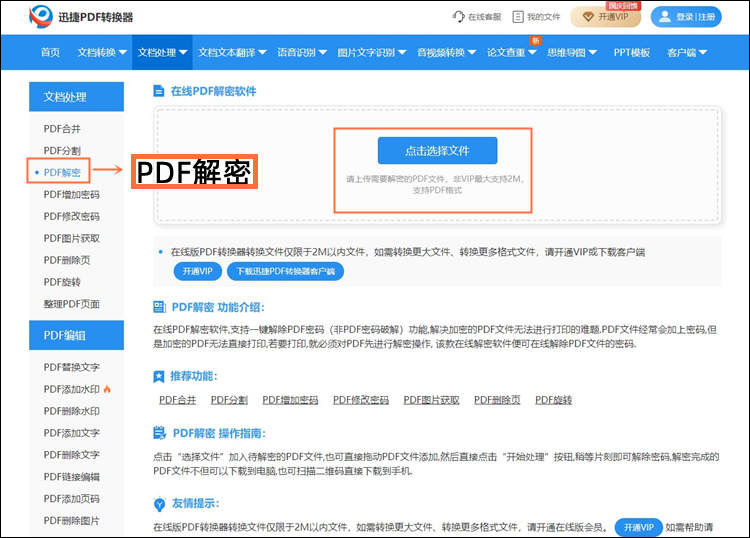This screenshot has height=538, width=750.
Task: Click the document icon beside 在线PDF解密软件
Action: pos(158,91)
